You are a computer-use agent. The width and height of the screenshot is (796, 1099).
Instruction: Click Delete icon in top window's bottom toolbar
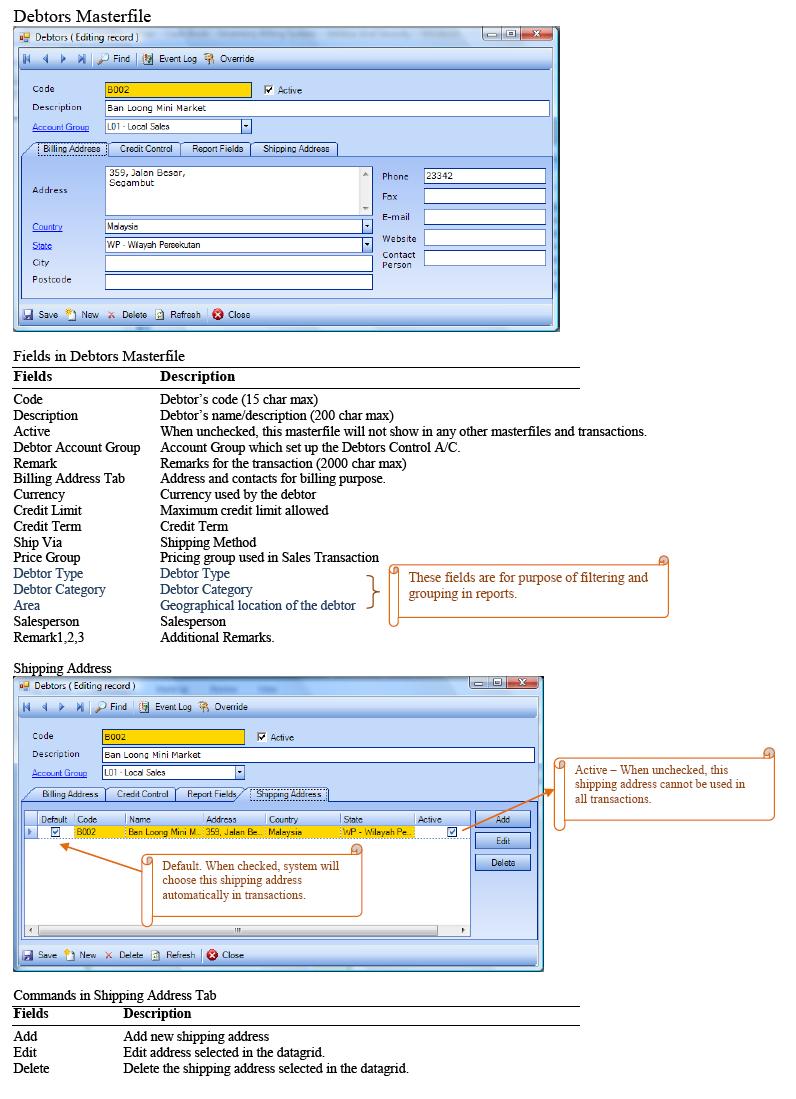(112, 314)
